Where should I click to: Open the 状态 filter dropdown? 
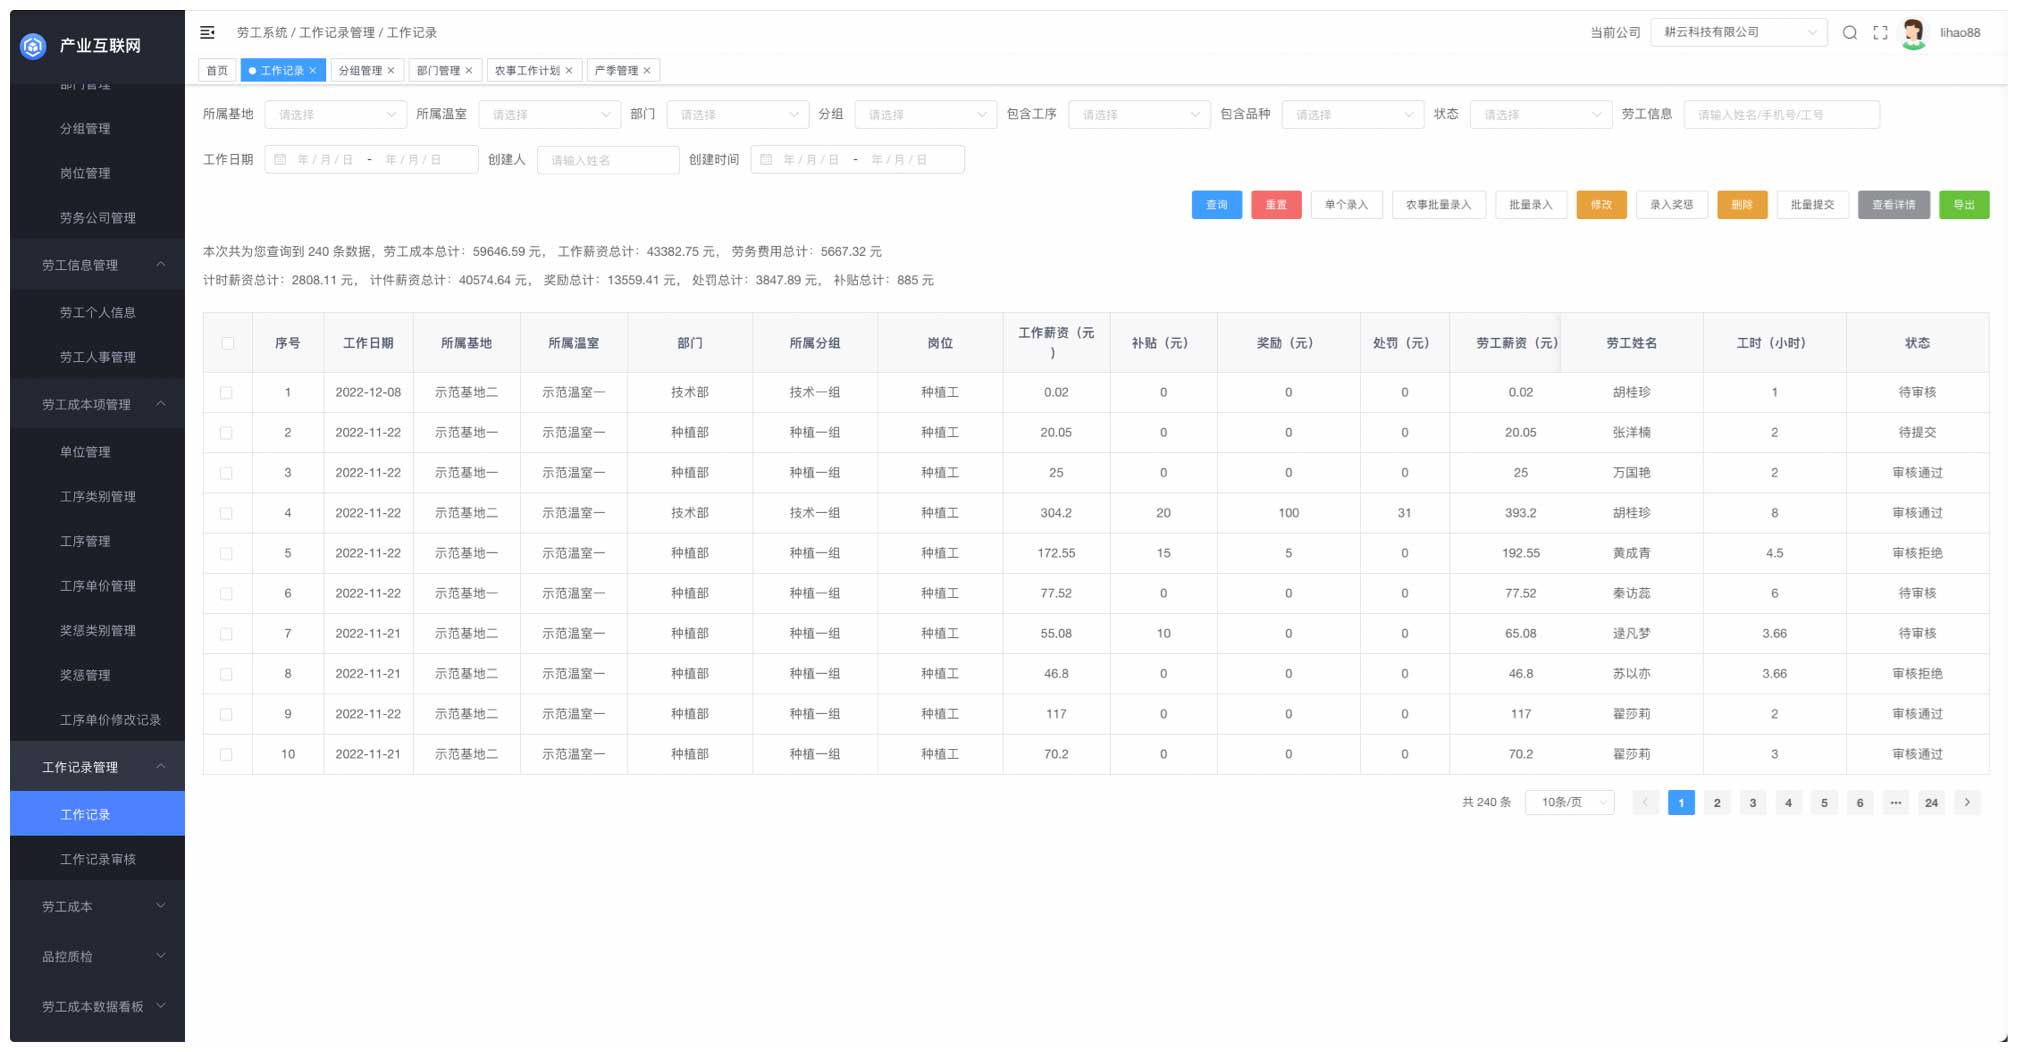pos(1541,115)
